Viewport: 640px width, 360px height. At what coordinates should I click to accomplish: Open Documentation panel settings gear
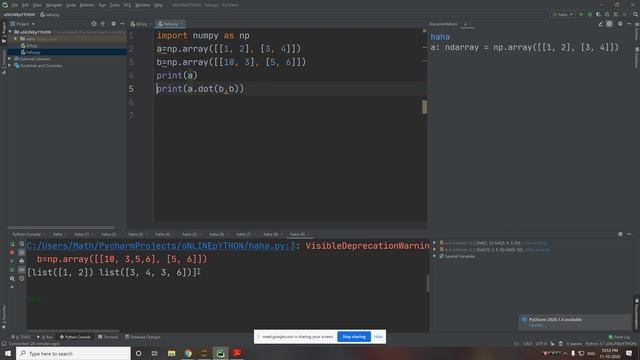tap(620, 24)
